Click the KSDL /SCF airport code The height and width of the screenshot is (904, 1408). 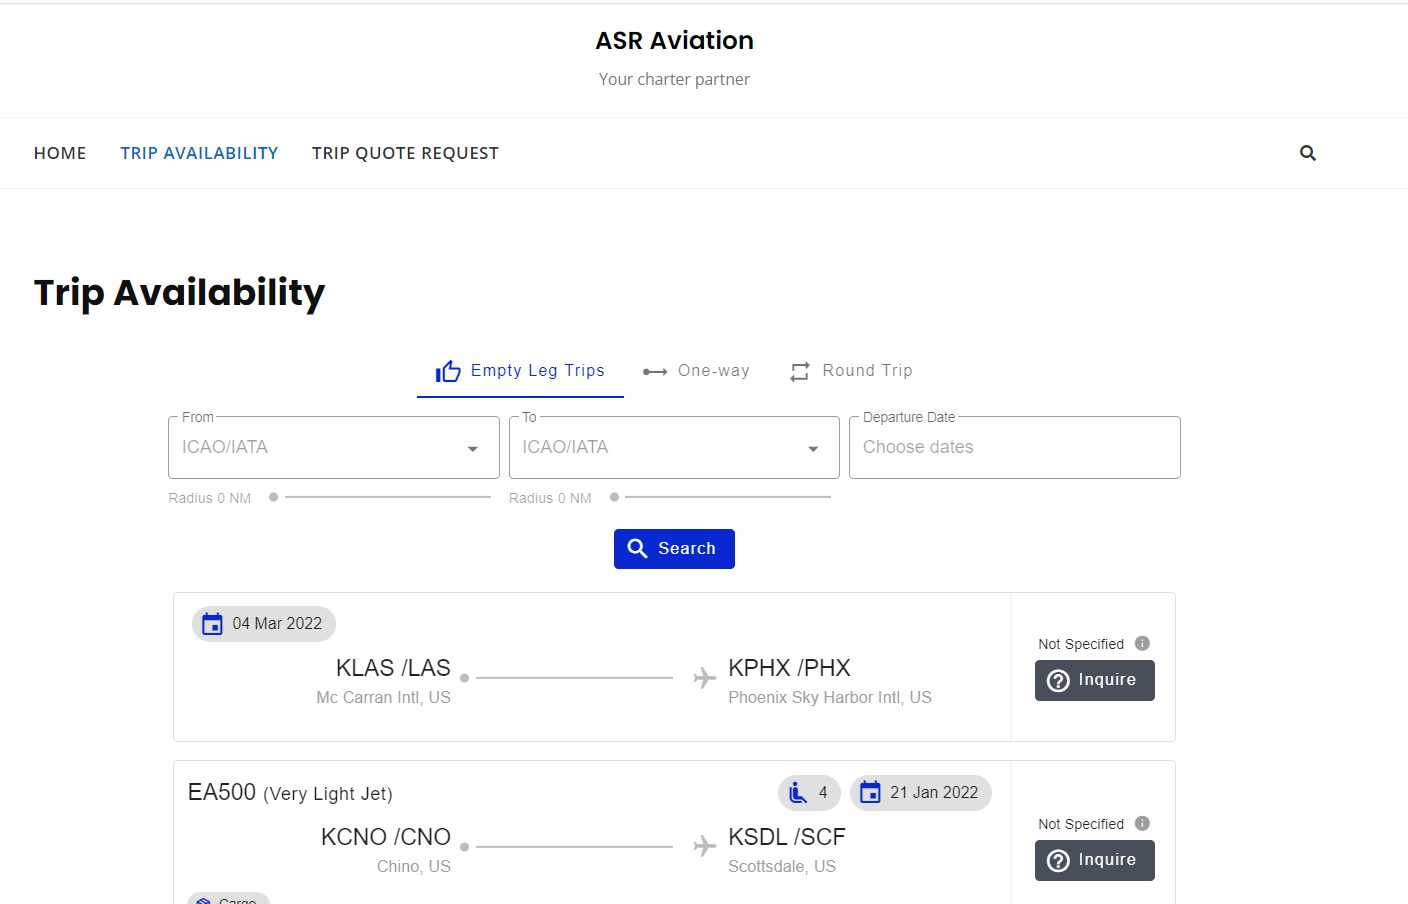787,837
